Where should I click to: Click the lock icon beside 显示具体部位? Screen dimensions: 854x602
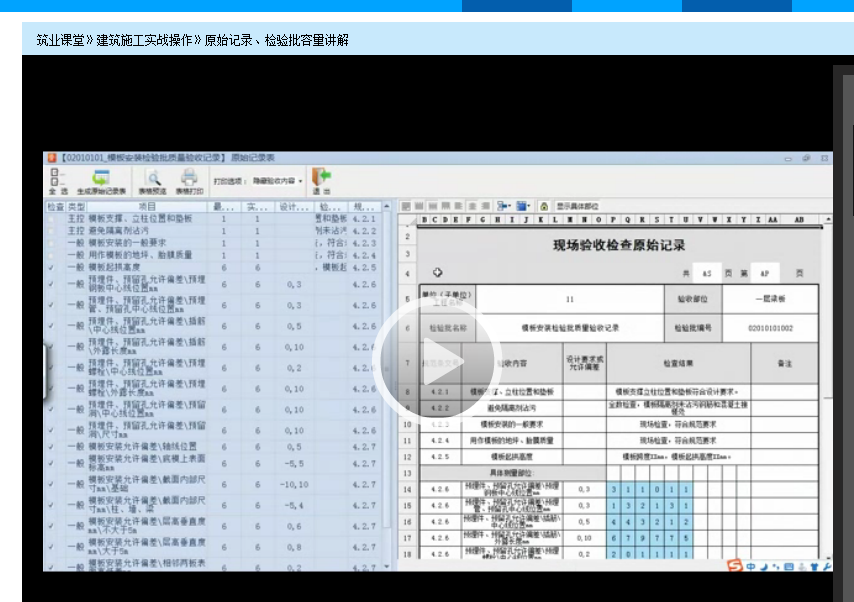(x=543, y=205)
